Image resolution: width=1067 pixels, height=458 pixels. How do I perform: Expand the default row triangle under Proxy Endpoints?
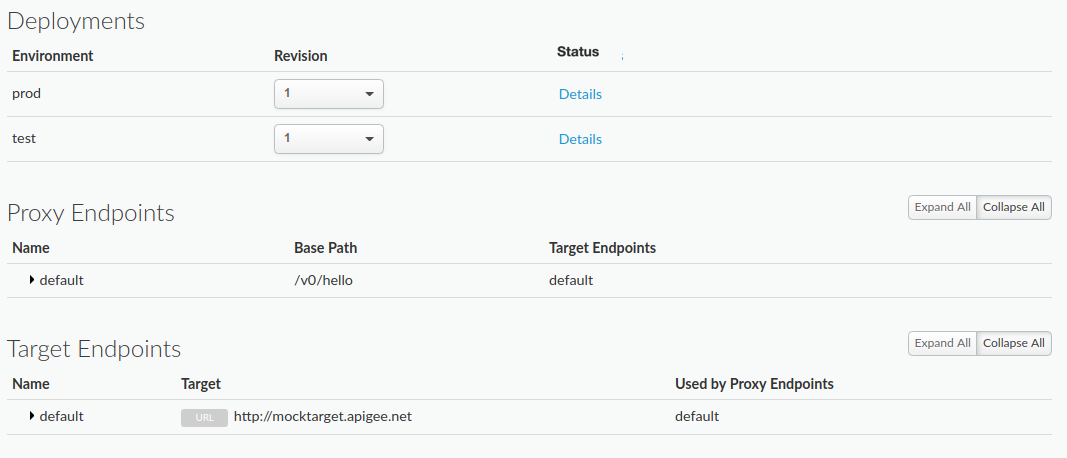(32, 280)
